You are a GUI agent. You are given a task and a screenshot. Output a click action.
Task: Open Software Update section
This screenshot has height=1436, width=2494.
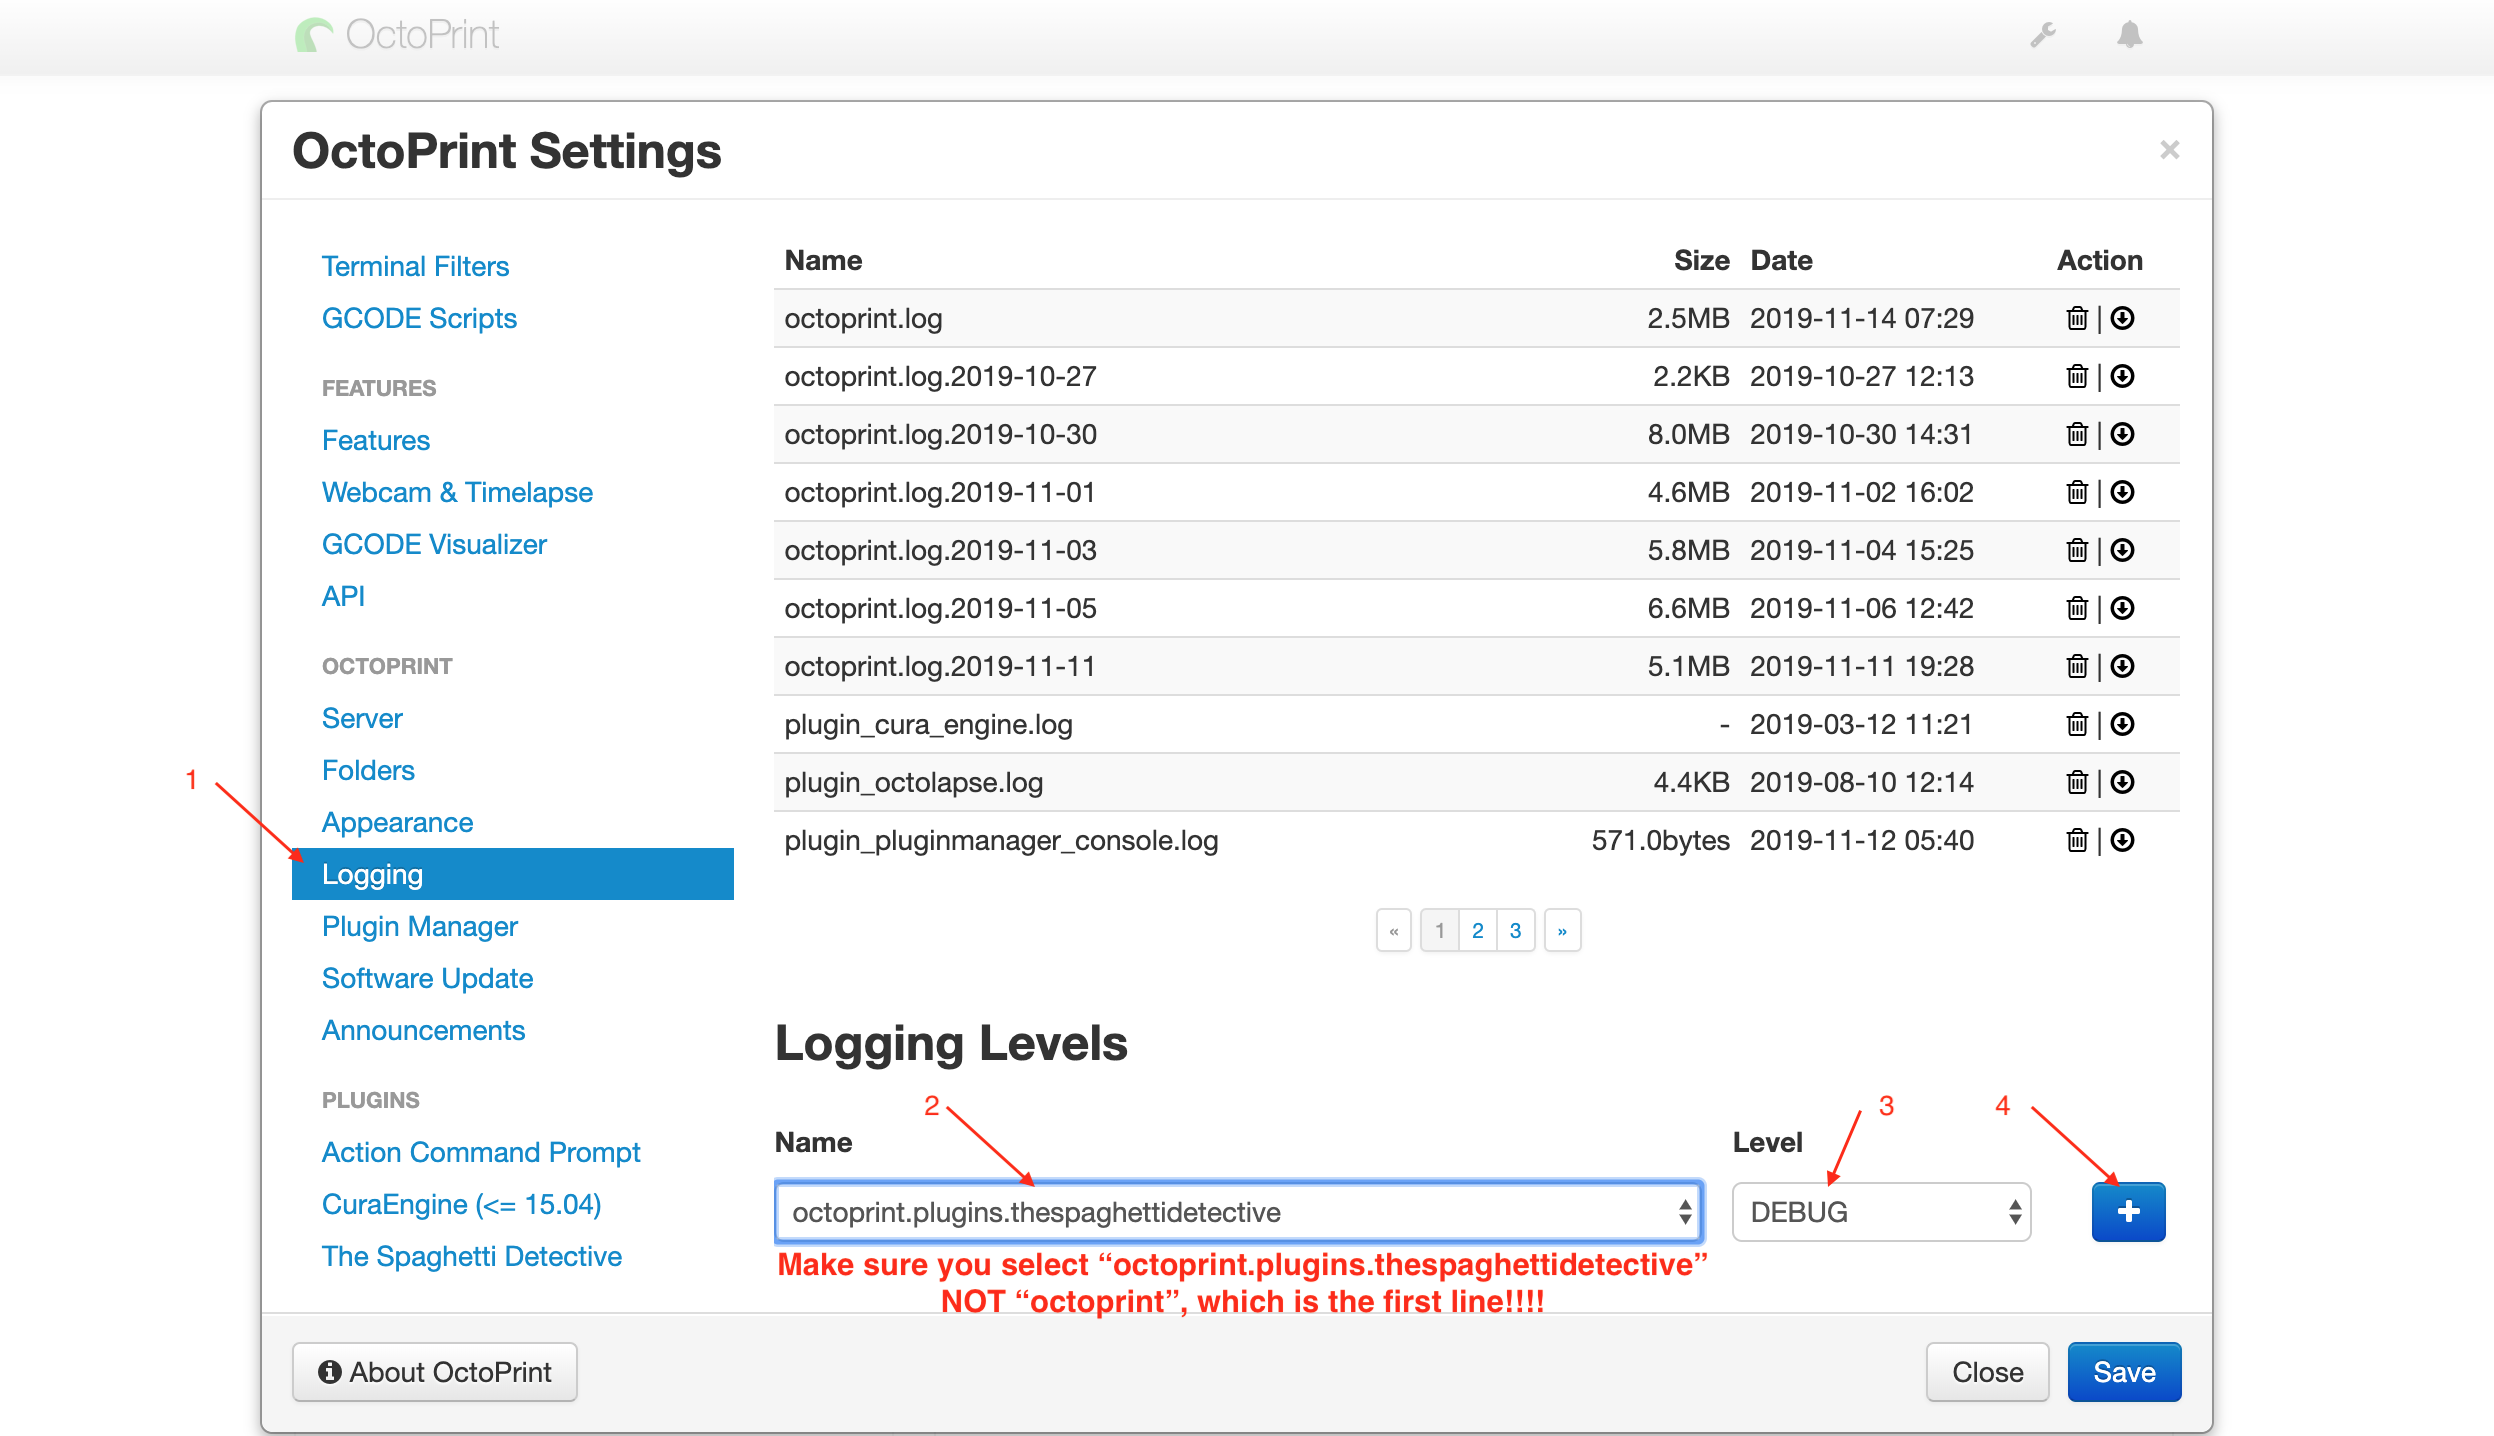427,978
